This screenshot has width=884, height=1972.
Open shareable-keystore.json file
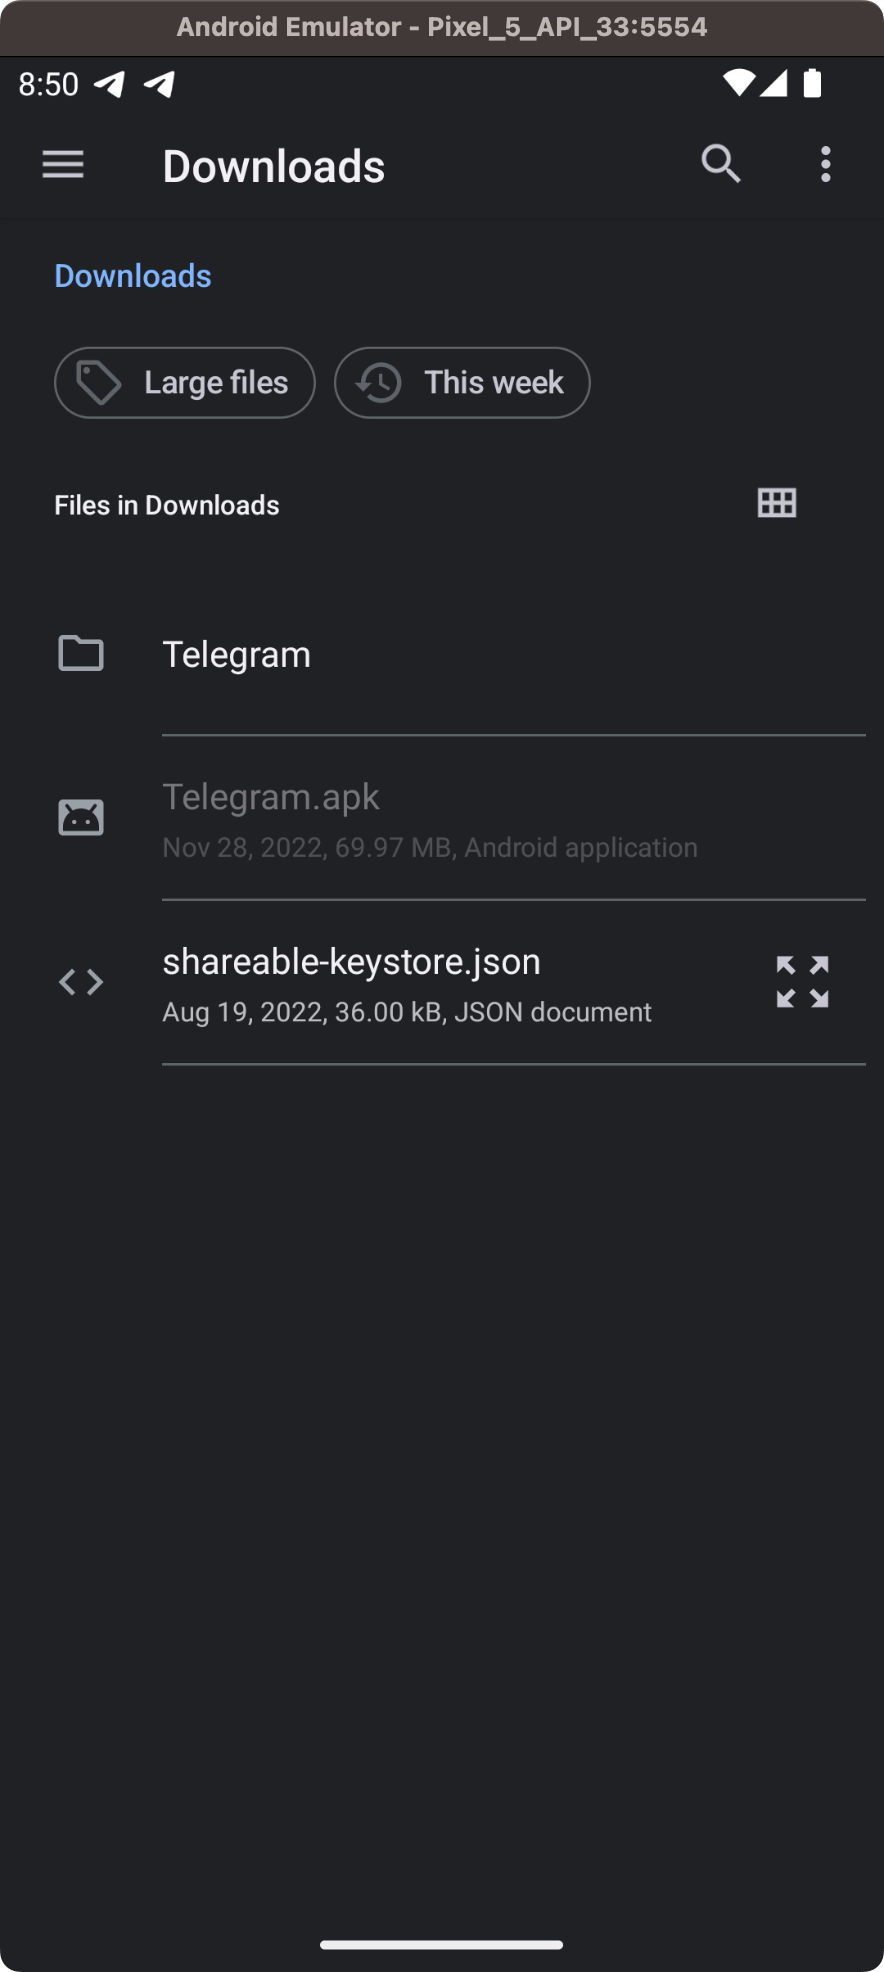click(407, 984)
